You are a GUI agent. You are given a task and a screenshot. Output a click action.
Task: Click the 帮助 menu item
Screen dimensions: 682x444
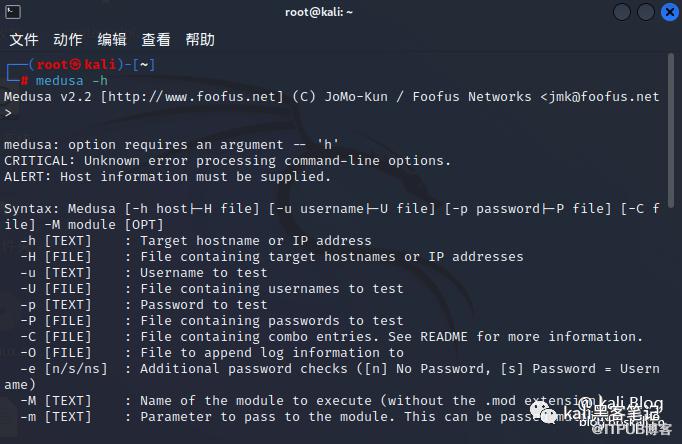coord(200,40)
